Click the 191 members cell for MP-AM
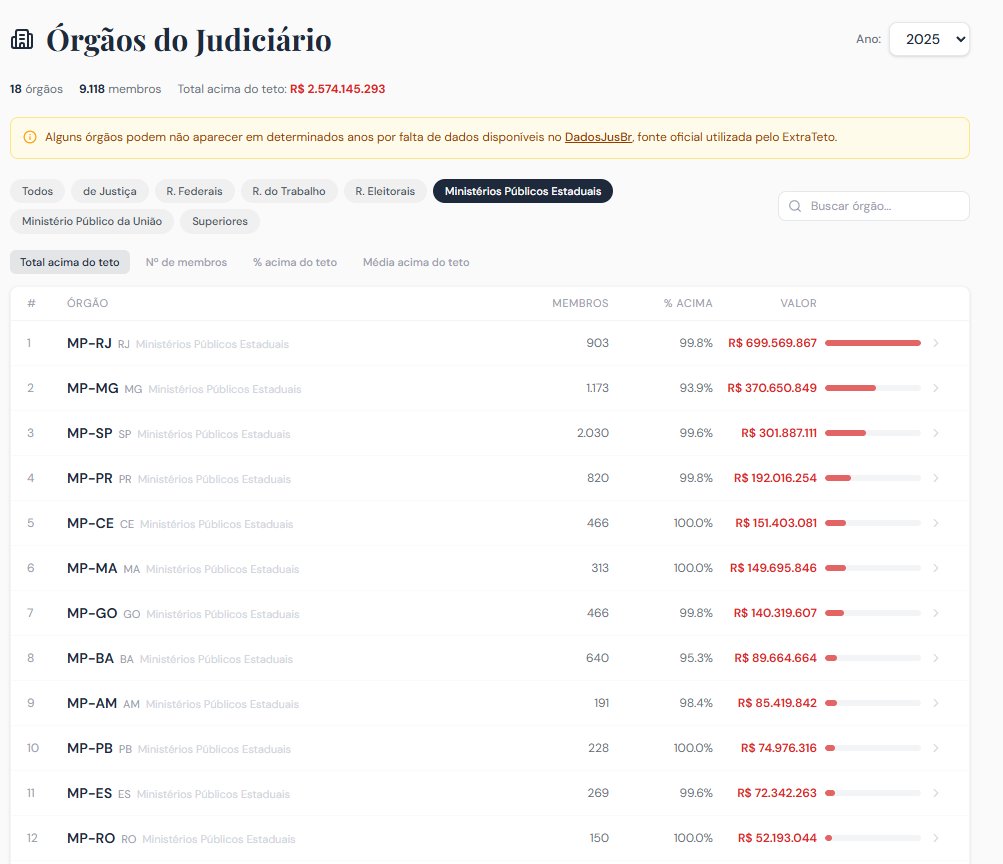Image resolution: width=1003 pixels, height=864 pixels. [x=601, y=703]
